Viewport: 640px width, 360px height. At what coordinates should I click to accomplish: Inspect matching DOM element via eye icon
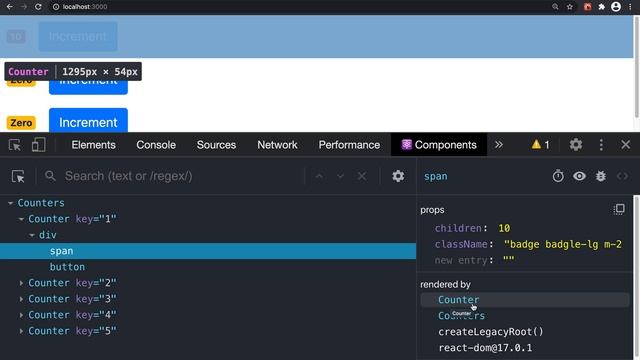pos(579,176)
